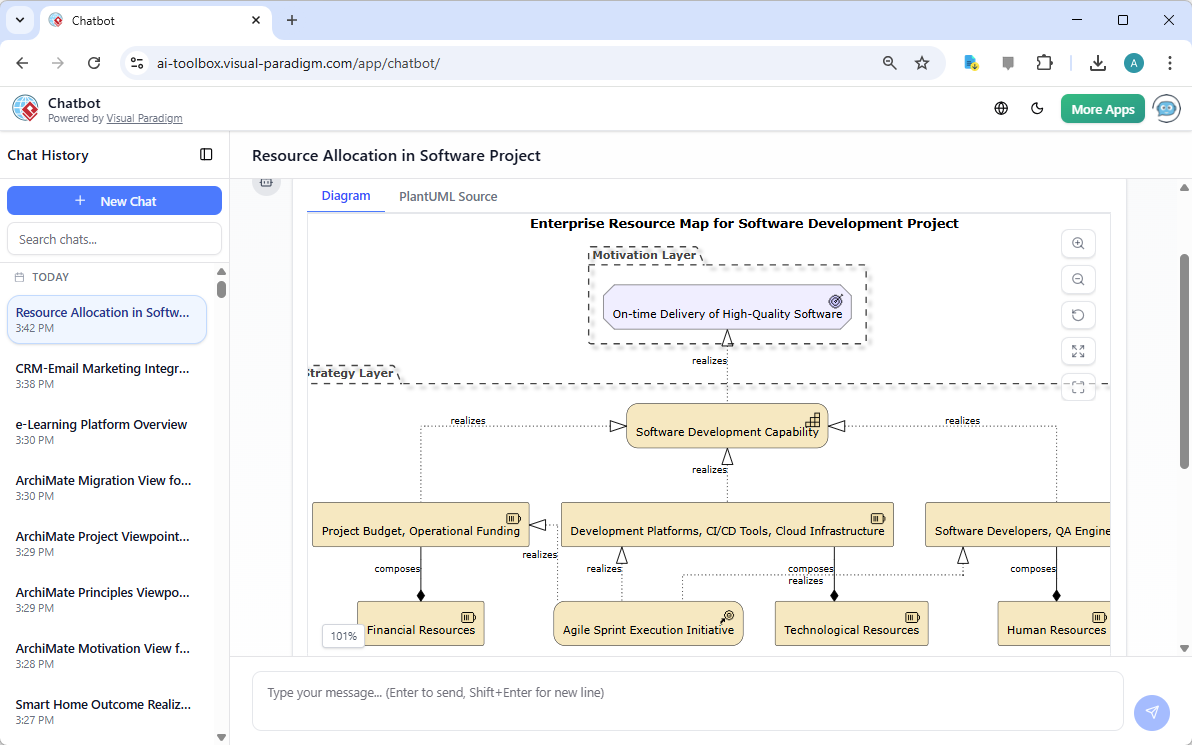This screenshot has height=745, width=1192.
Task: Start a New Chat
Action: tap(114, 200)
